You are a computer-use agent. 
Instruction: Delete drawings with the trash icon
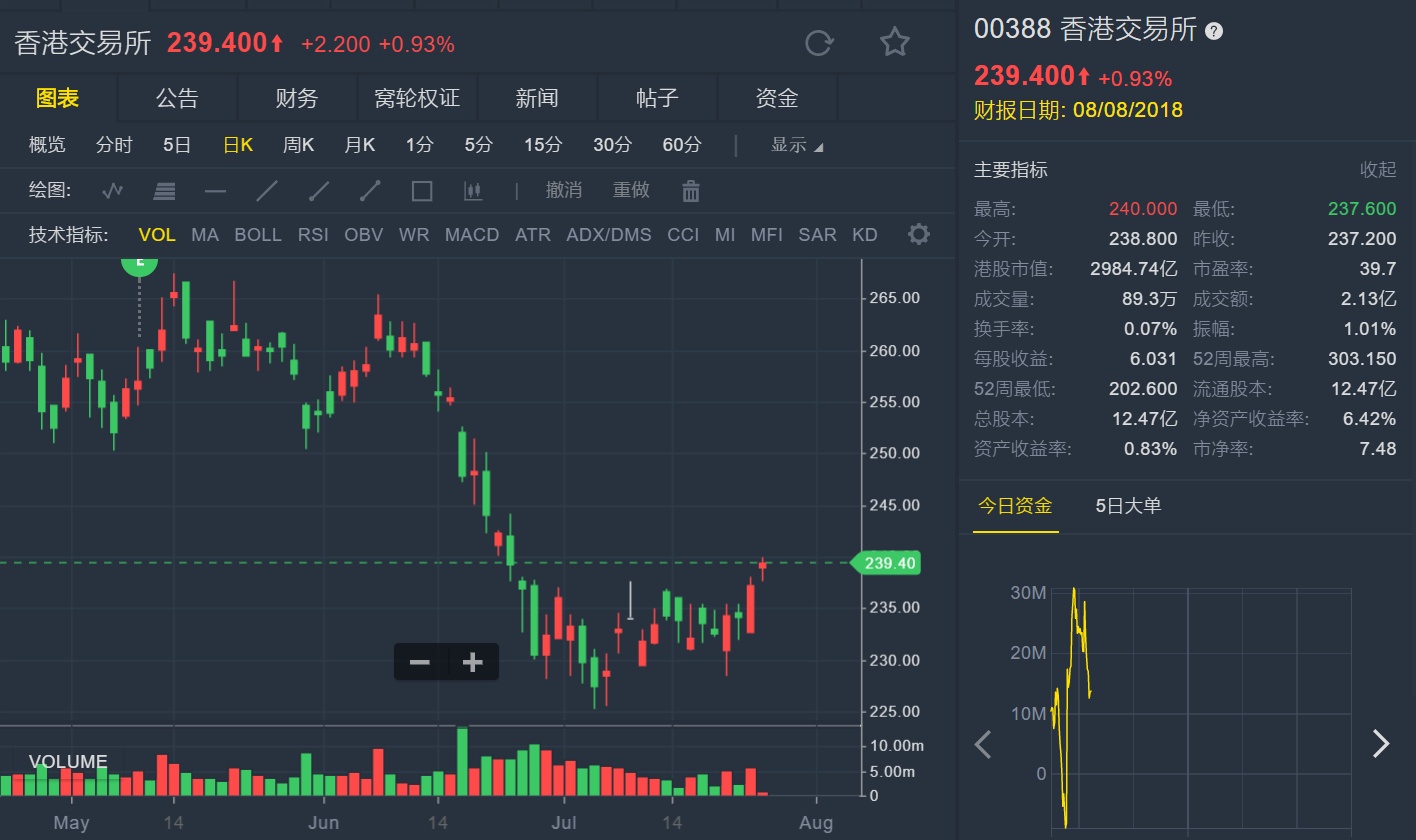691,190
